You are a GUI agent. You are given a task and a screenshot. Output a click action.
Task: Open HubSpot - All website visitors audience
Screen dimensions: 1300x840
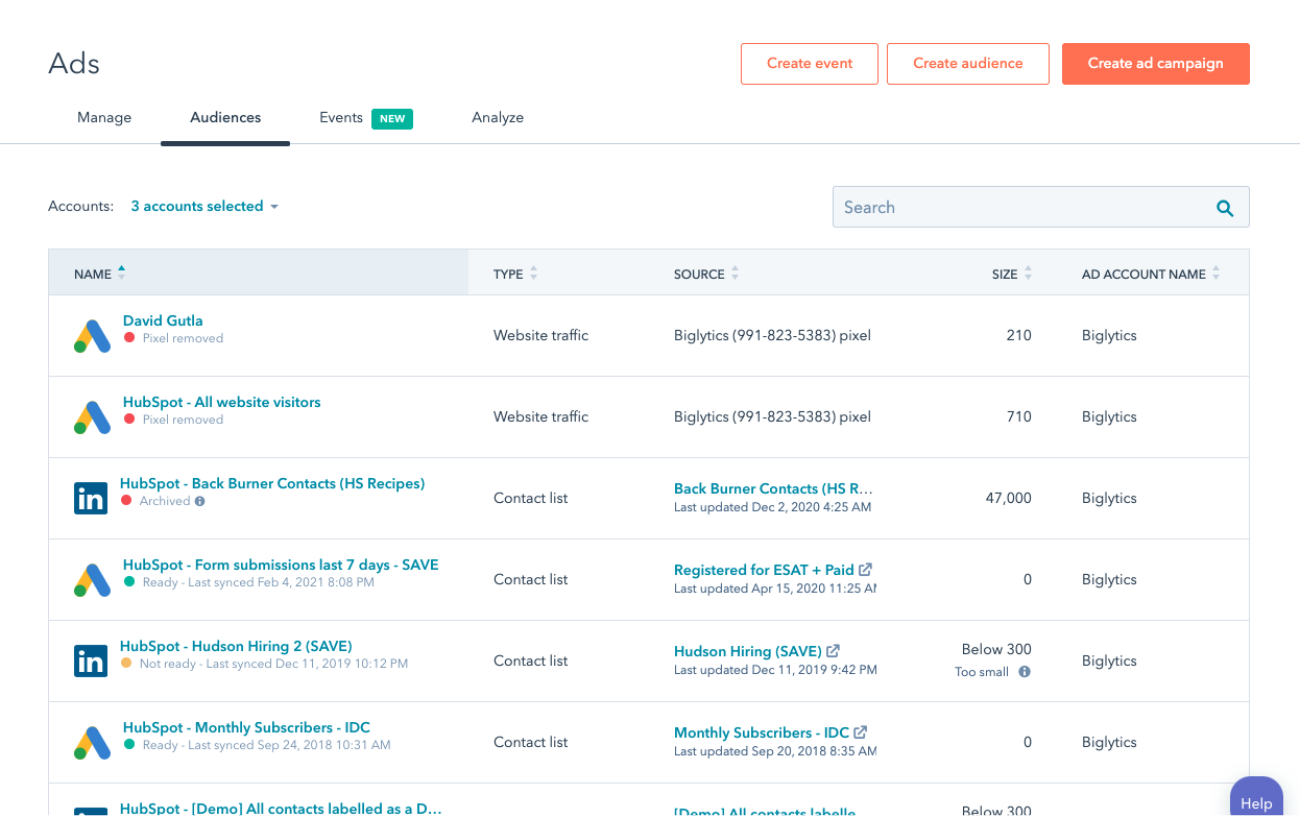[222, 402]
